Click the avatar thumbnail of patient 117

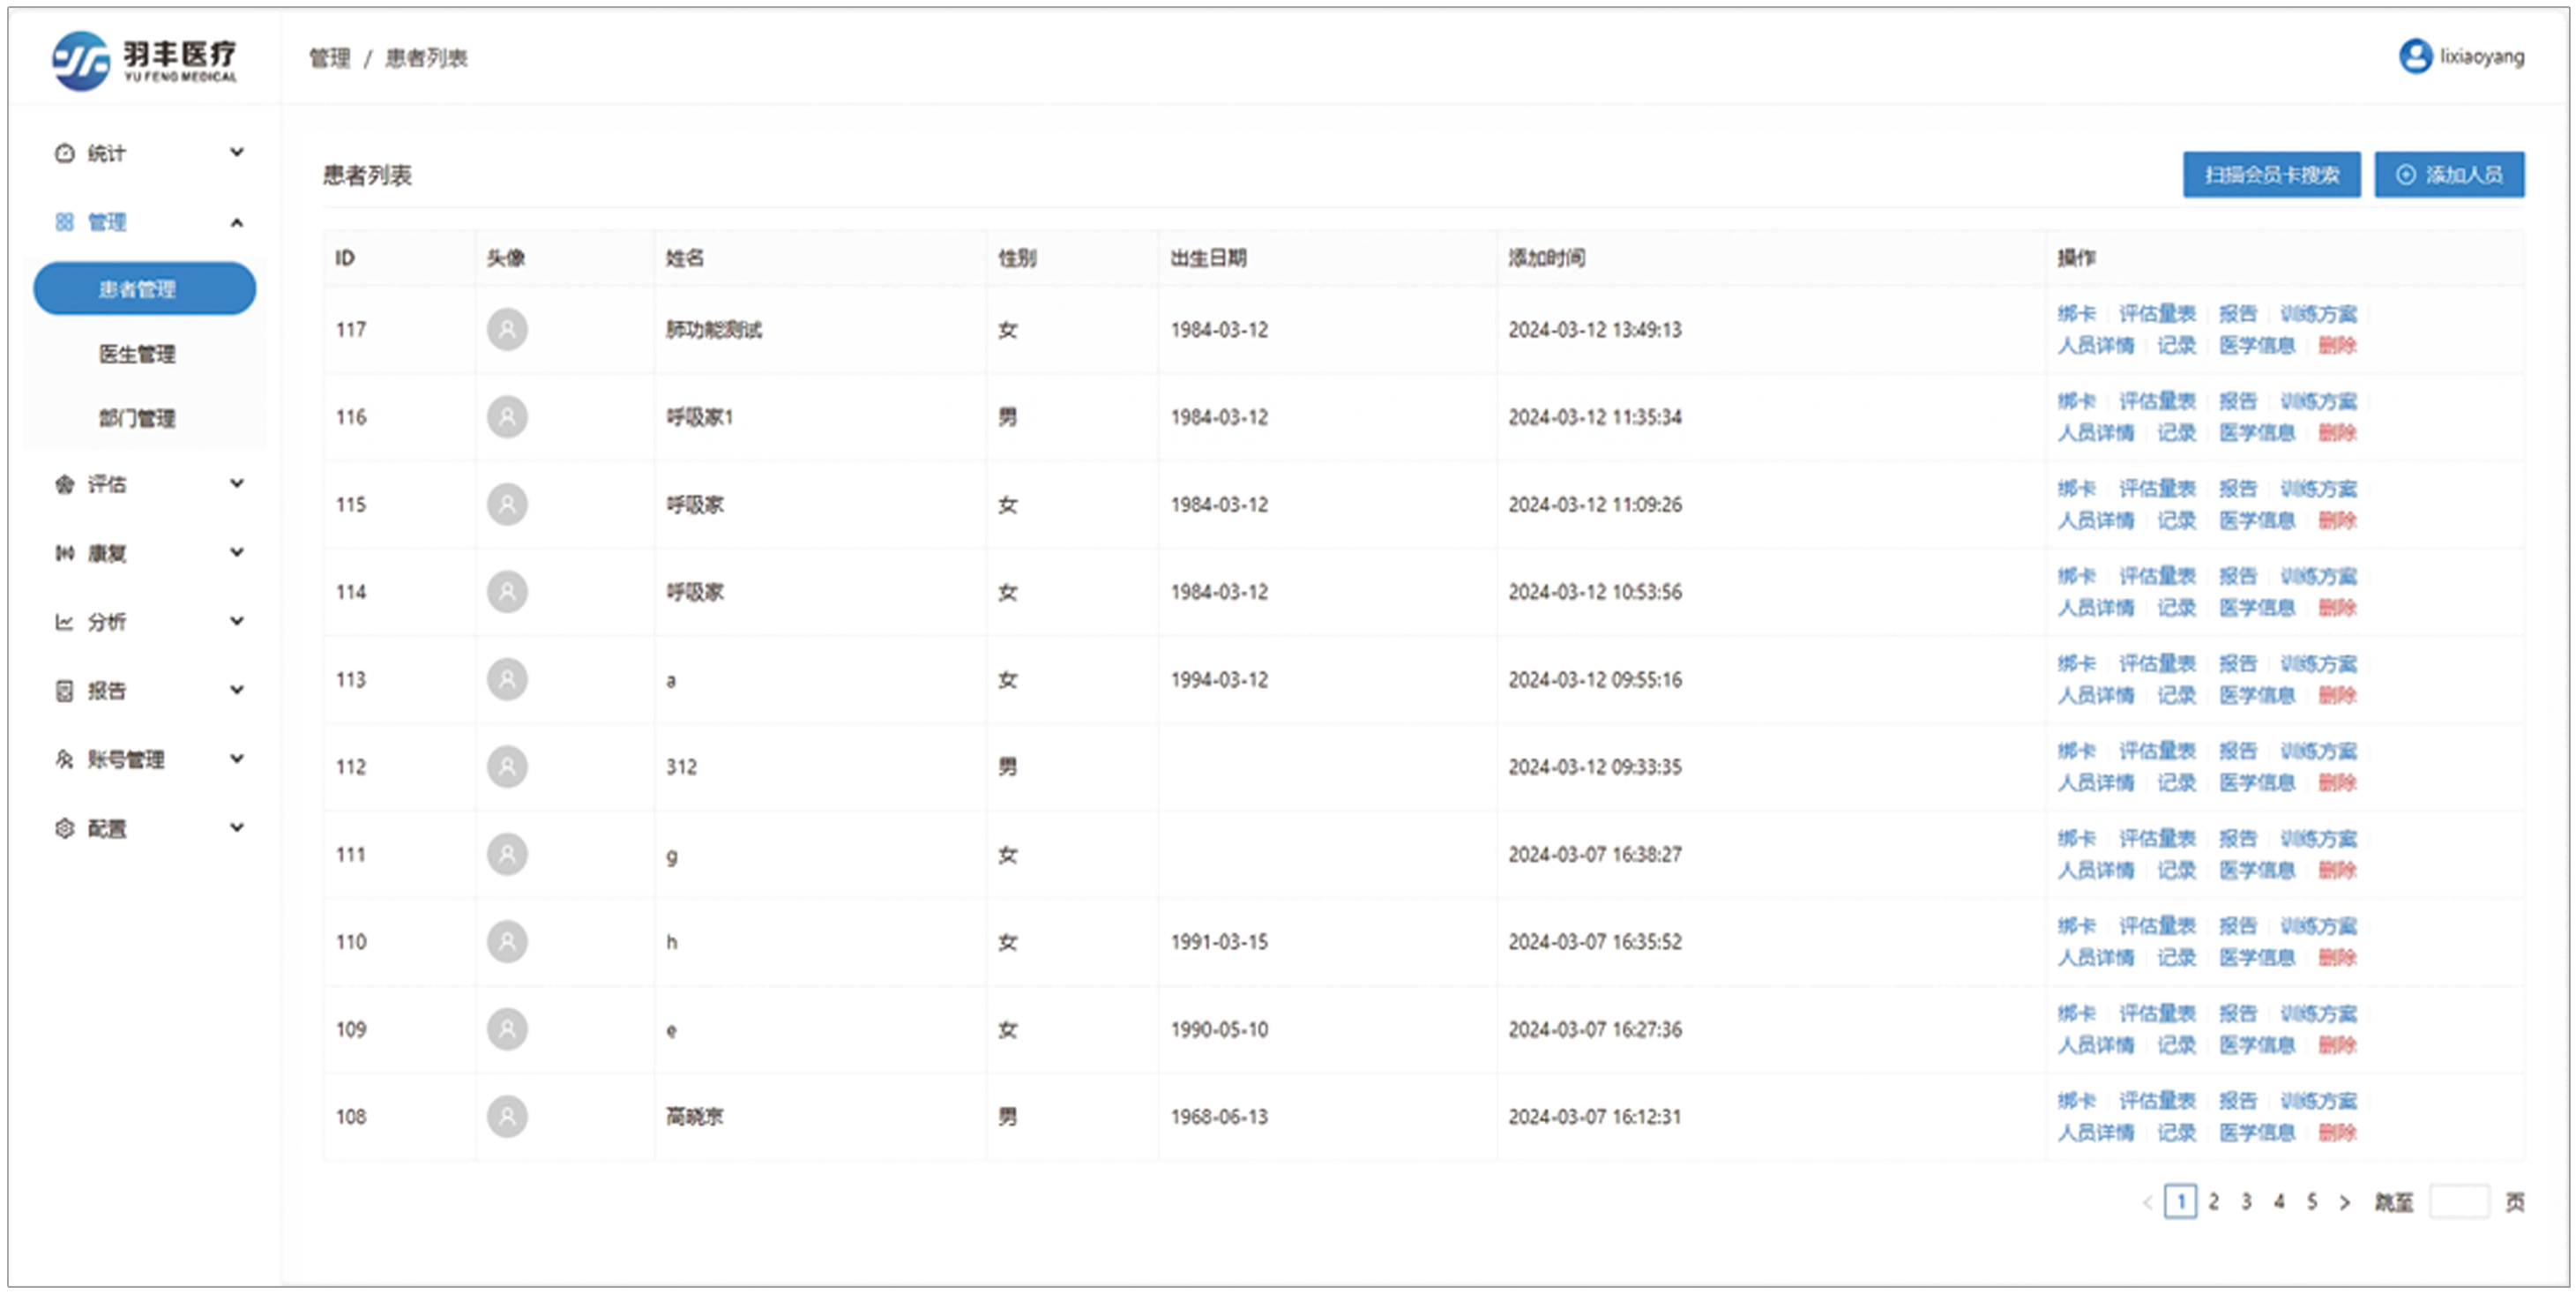(x=507, y=330)
